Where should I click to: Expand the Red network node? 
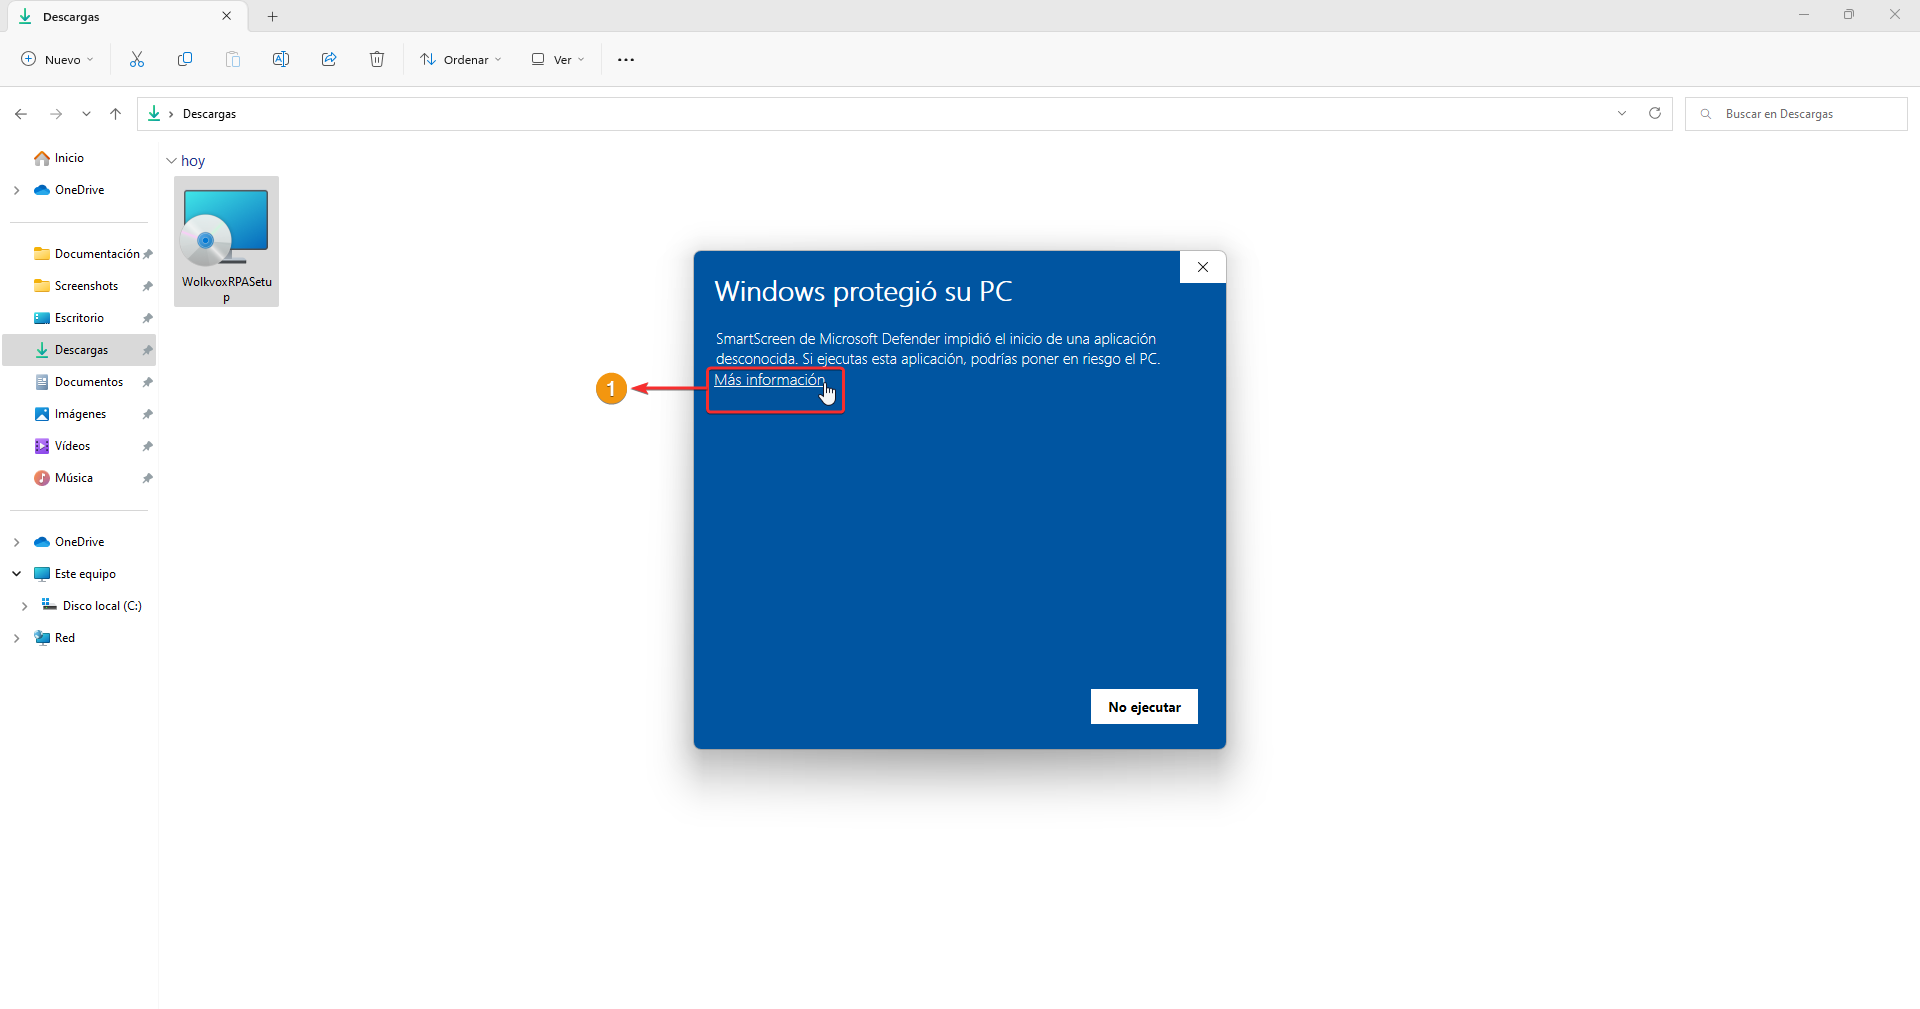click(x=16, y=638)
